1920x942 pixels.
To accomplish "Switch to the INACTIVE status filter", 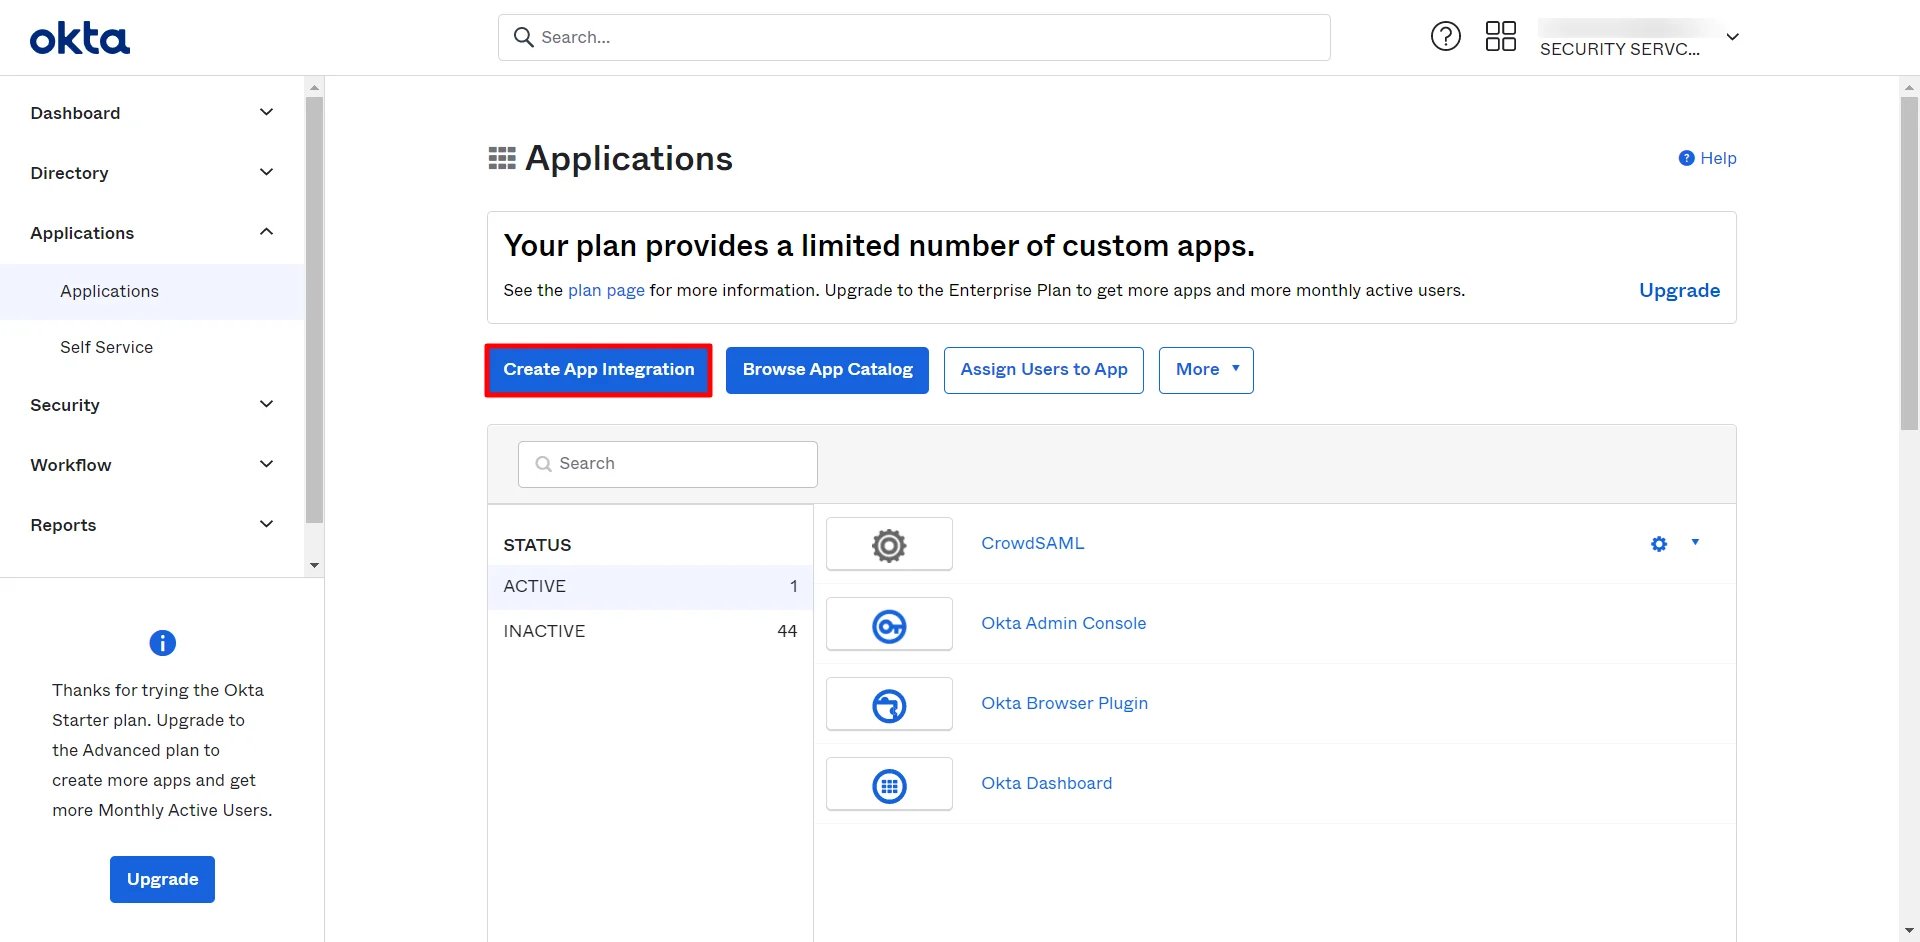I will (544, 631).
